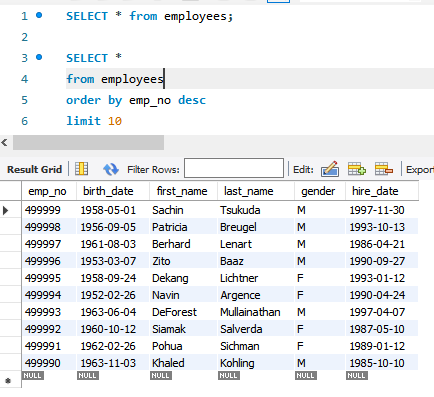Select hire date cell 1986-04-21
Viewport: 434px width, 397px height.
pos(382,244)
